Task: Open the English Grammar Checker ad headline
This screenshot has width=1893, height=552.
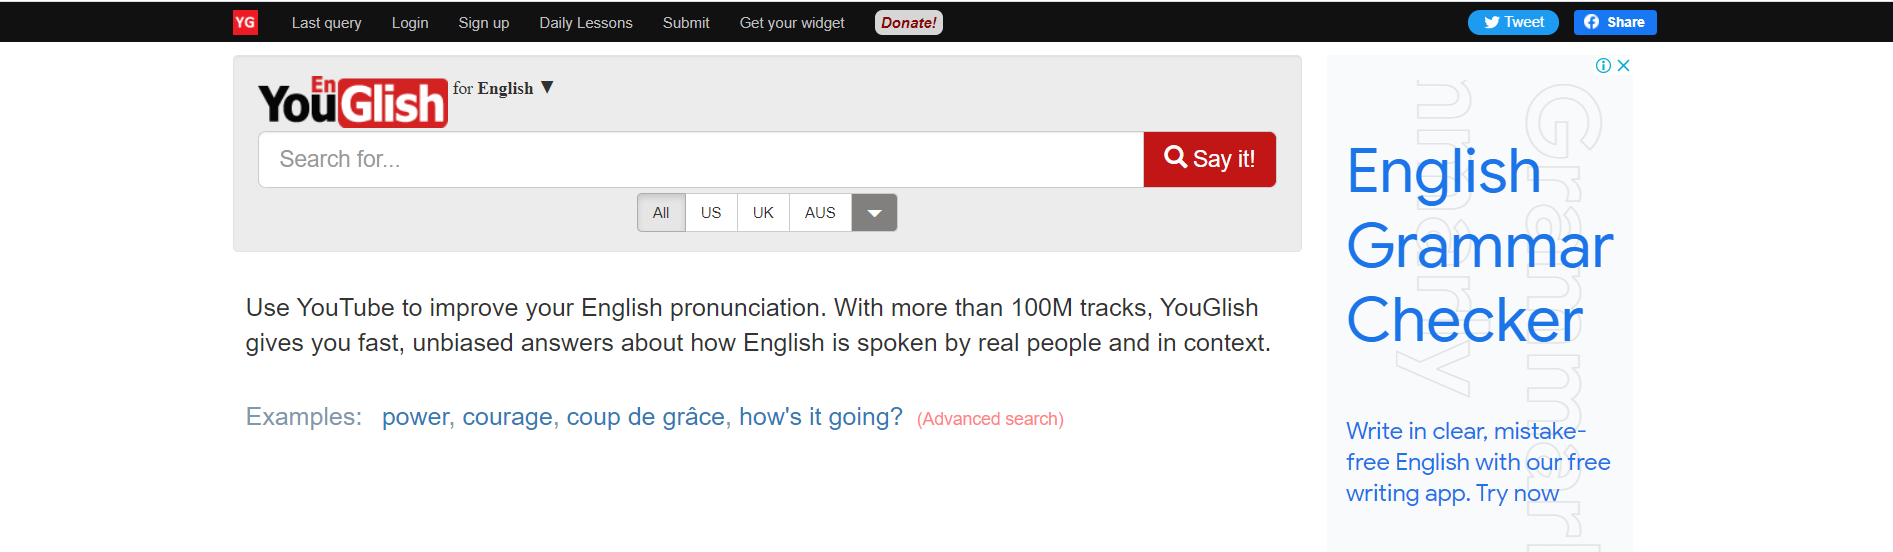Action: tap(1480, 245)
